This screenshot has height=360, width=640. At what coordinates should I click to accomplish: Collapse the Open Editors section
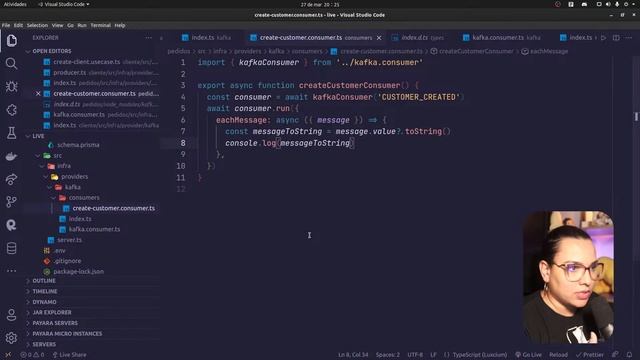point(51,51)
